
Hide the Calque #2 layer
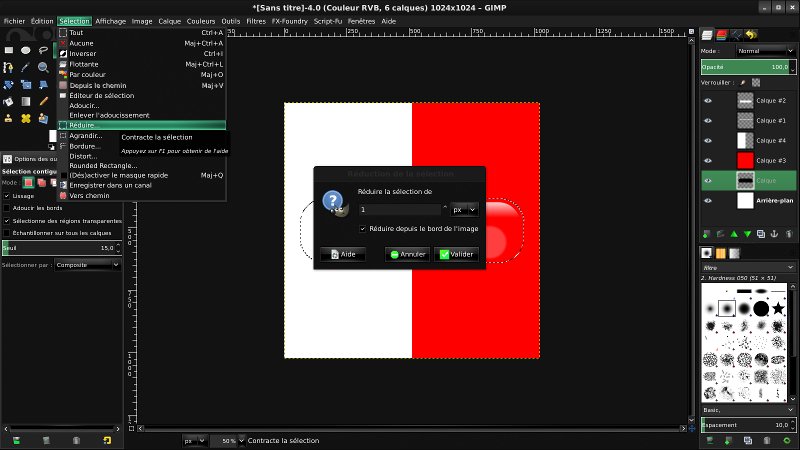[708, 101]
